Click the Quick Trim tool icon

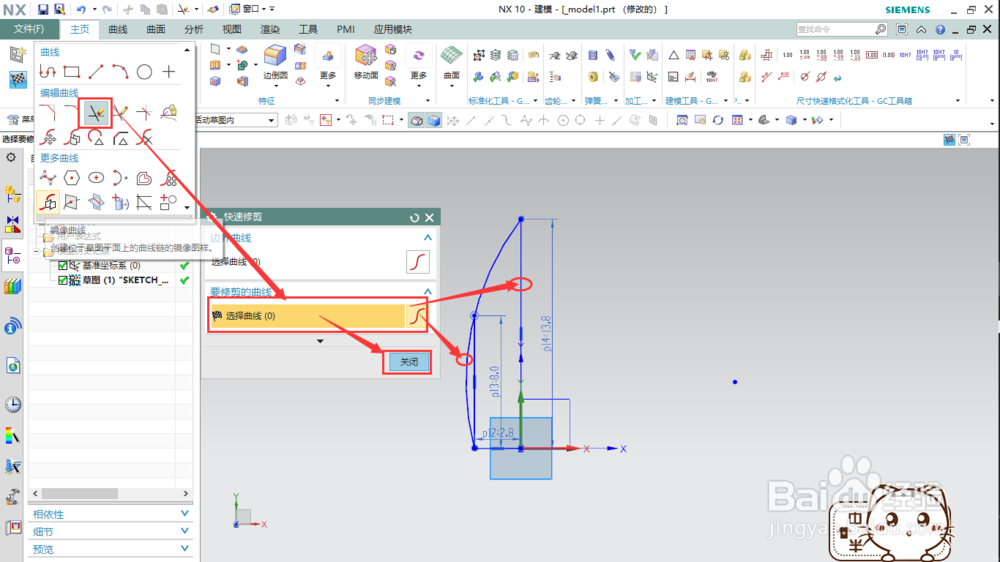[96, 114]
